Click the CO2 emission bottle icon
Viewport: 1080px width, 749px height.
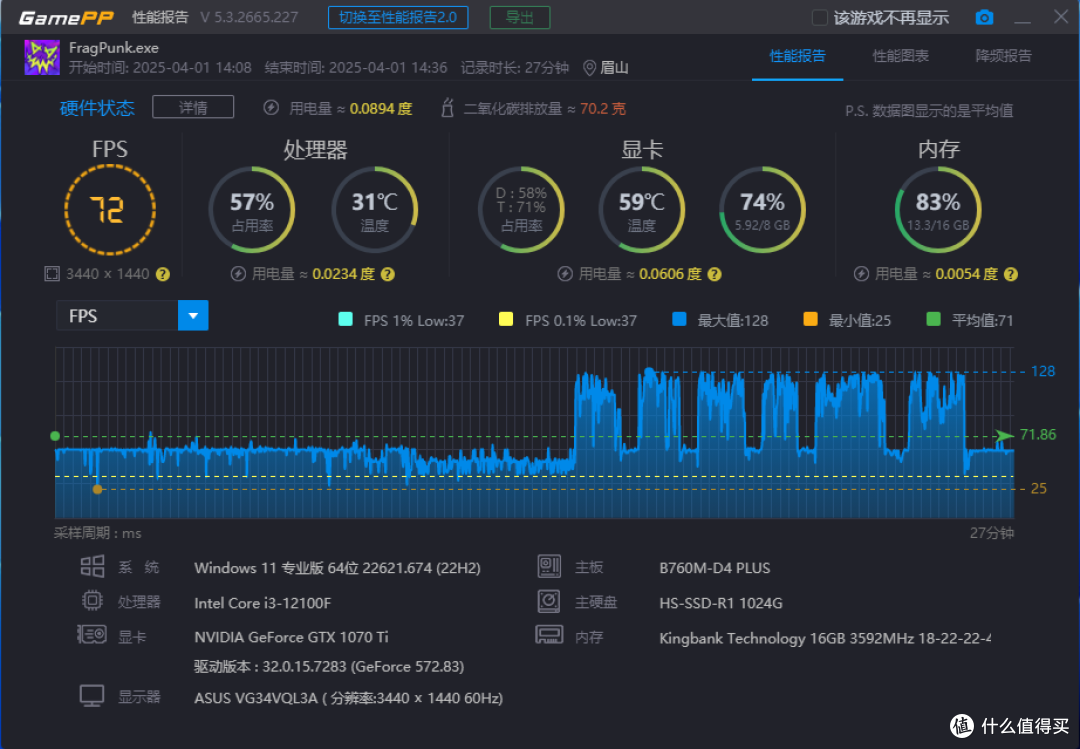pos(447,108)
